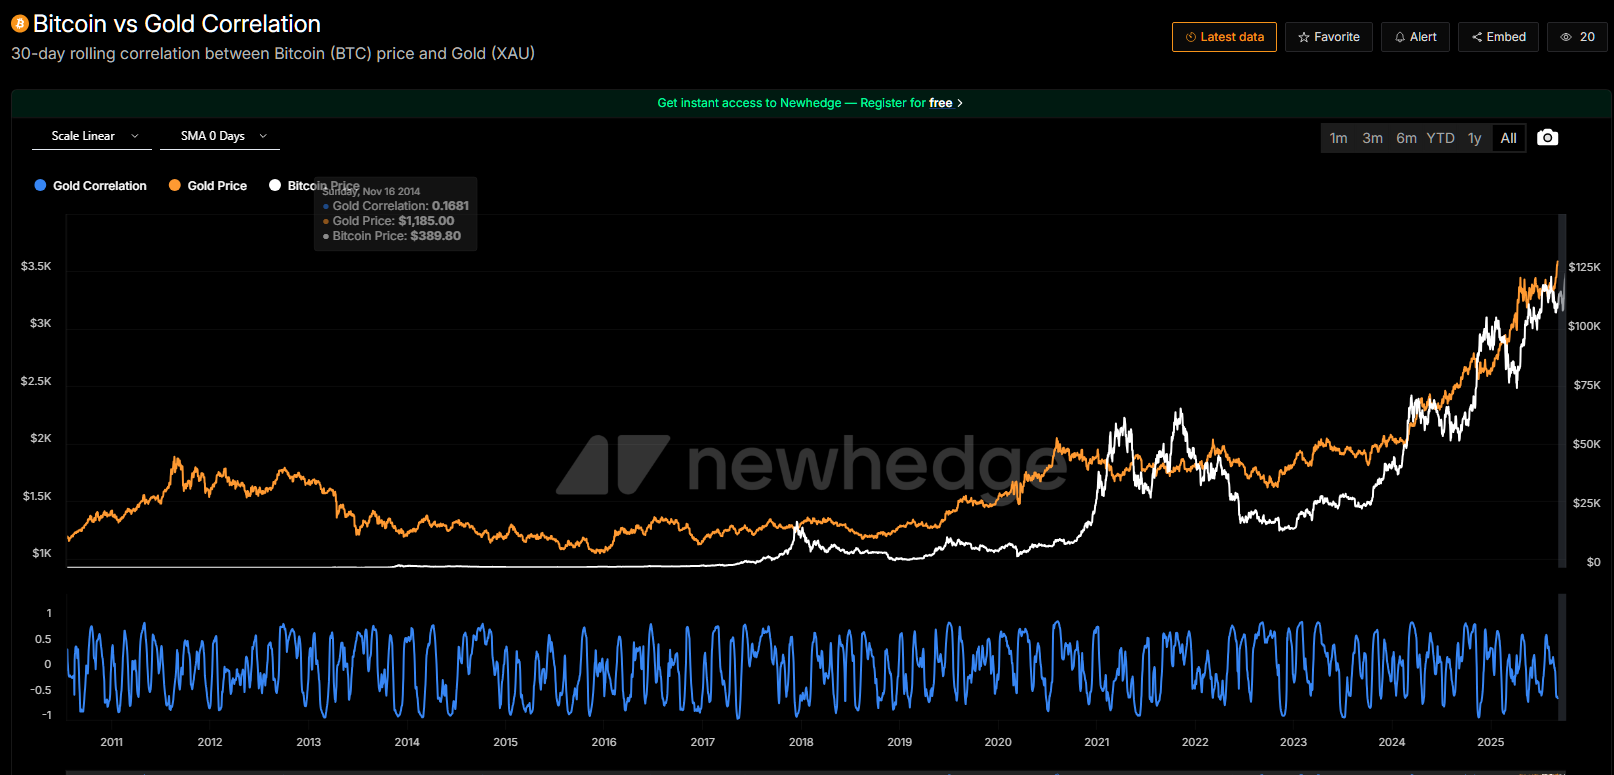Click the star icon in Favorite

click(x=1304, y=37)
